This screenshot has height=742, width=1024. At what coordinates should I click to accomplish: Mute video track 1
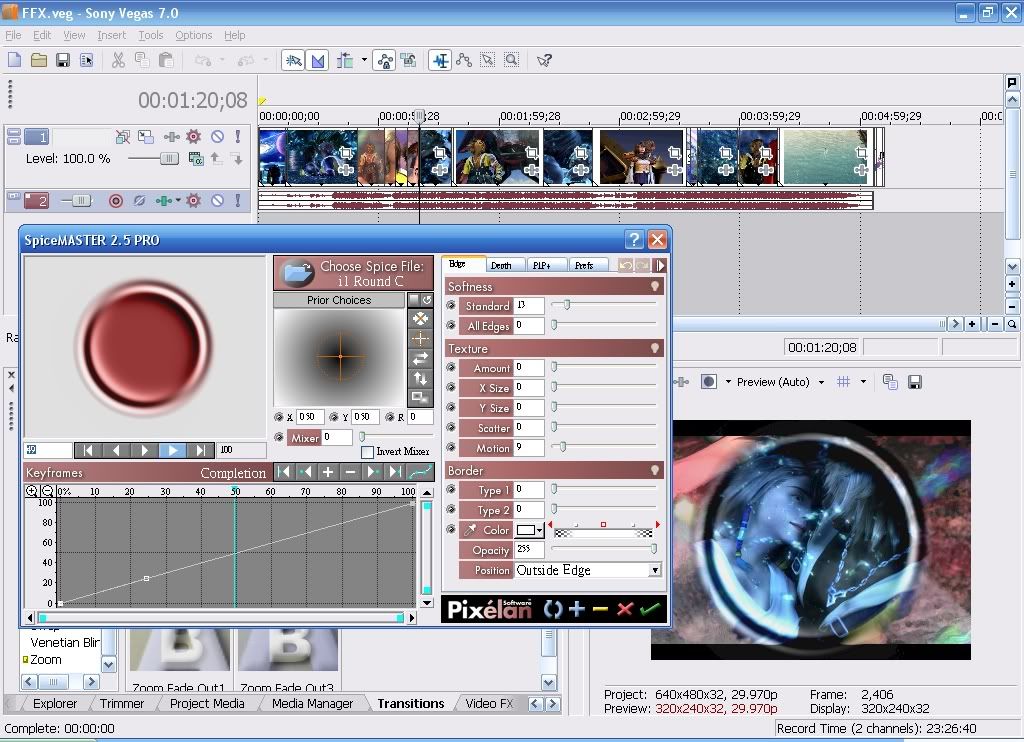point(217,136)
